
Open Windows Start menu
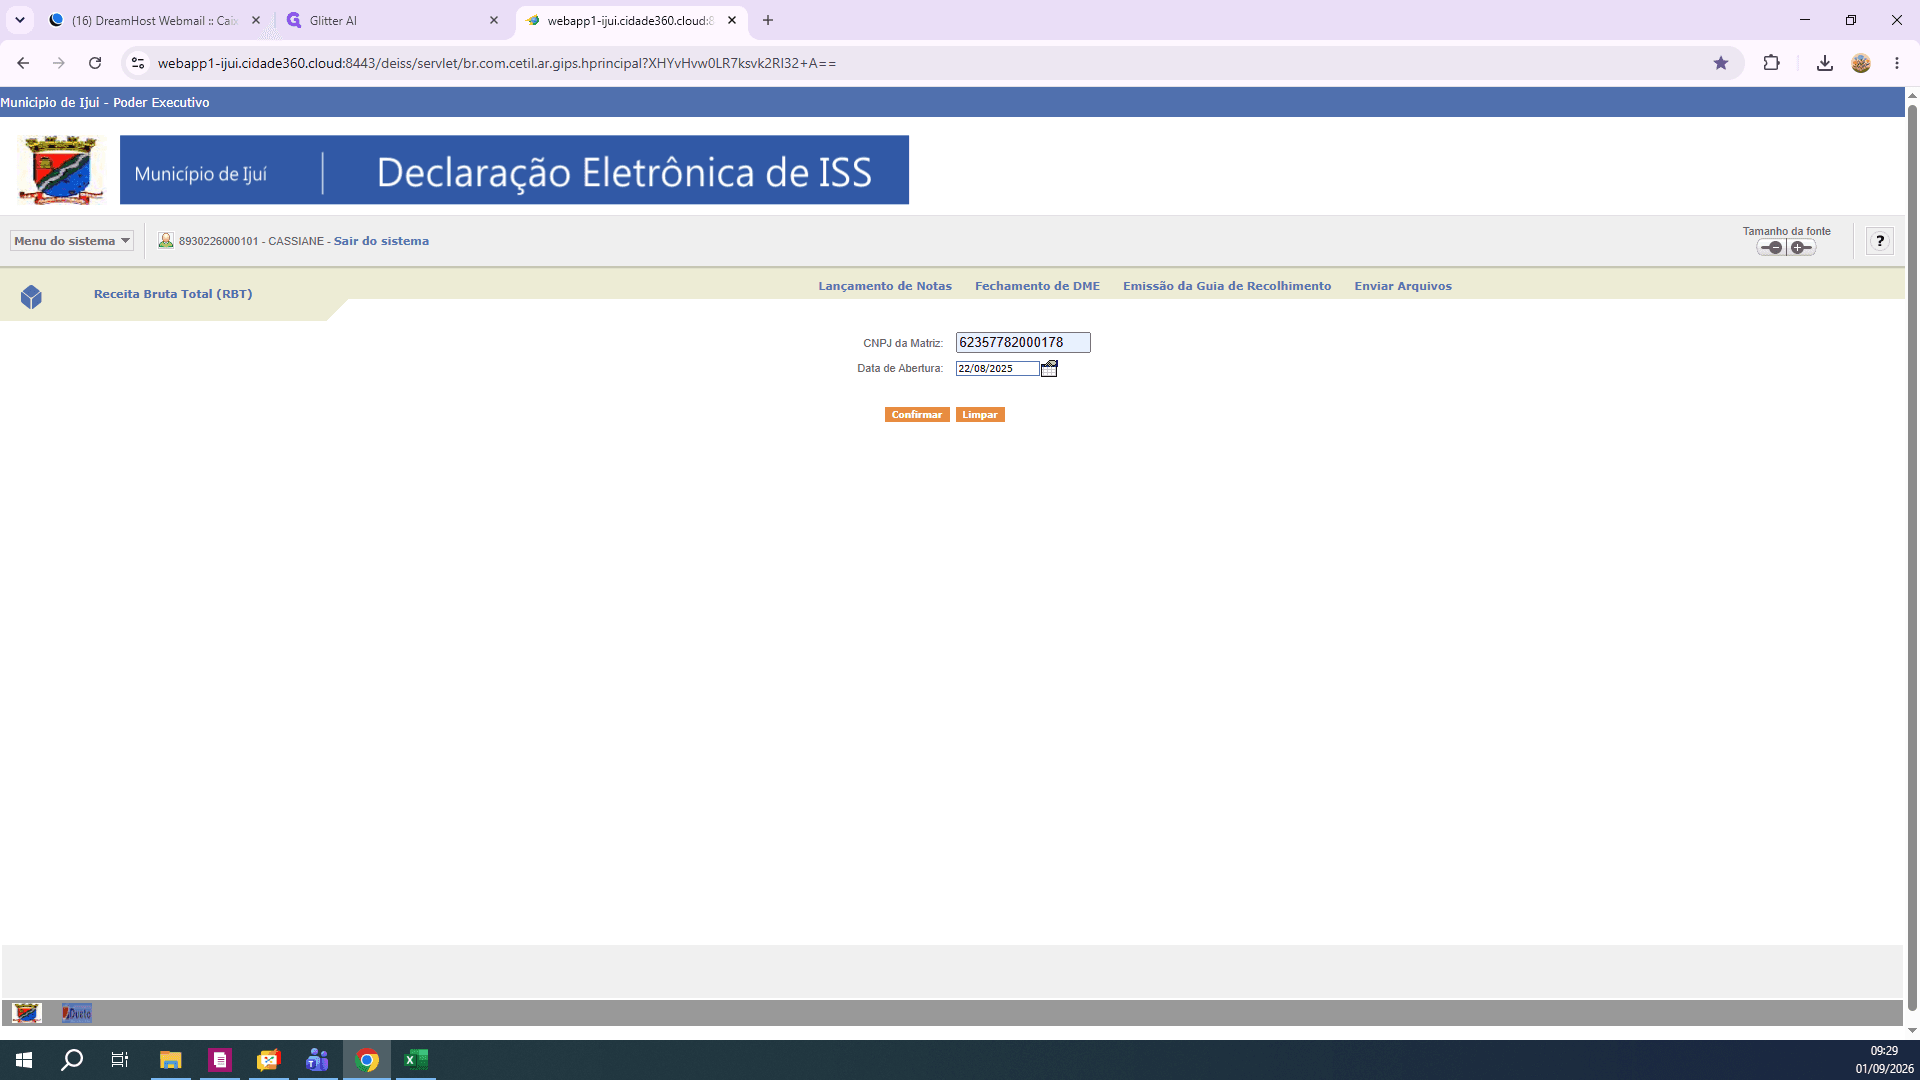tap(24, 1060)
